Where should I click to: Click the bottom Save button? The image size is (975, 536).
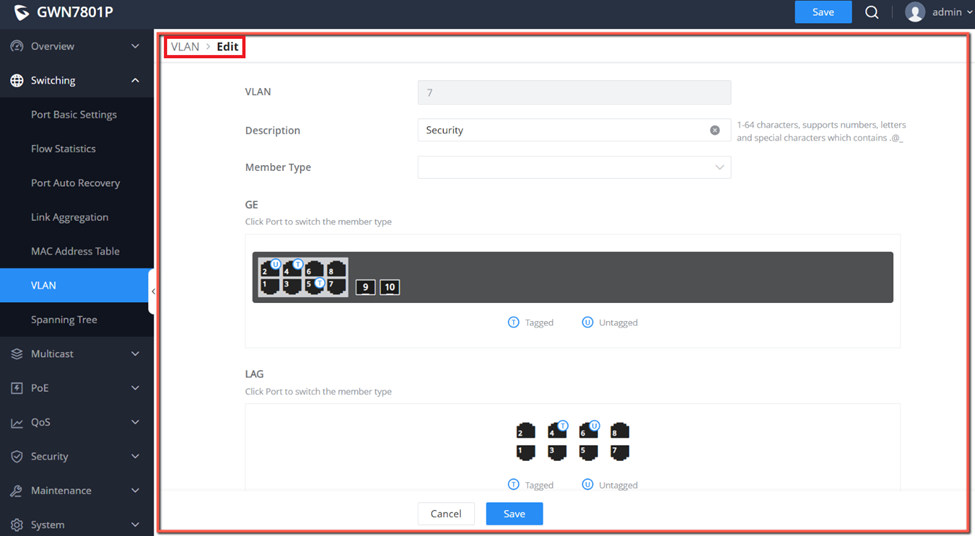click(x=514, y=514)
